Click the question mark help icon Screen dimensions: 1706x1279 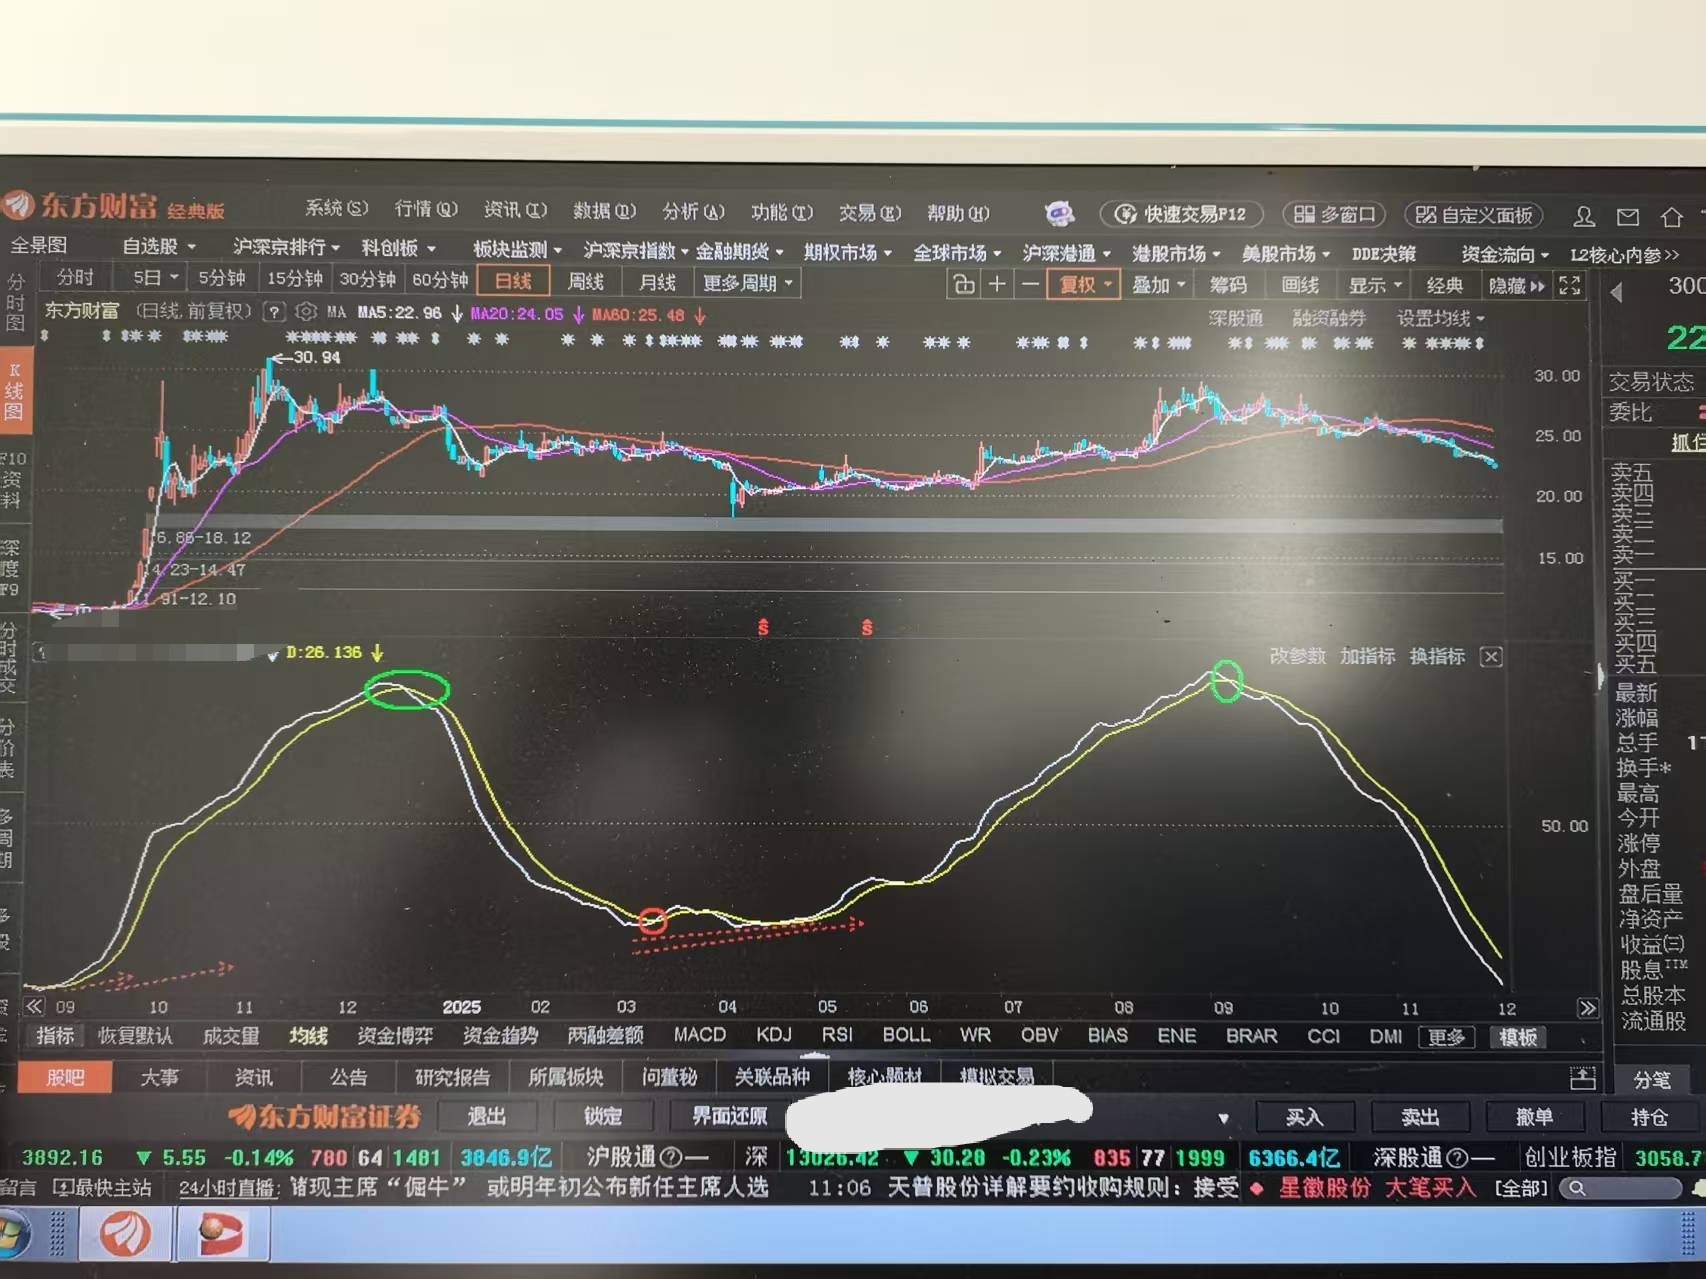point(274,312)
